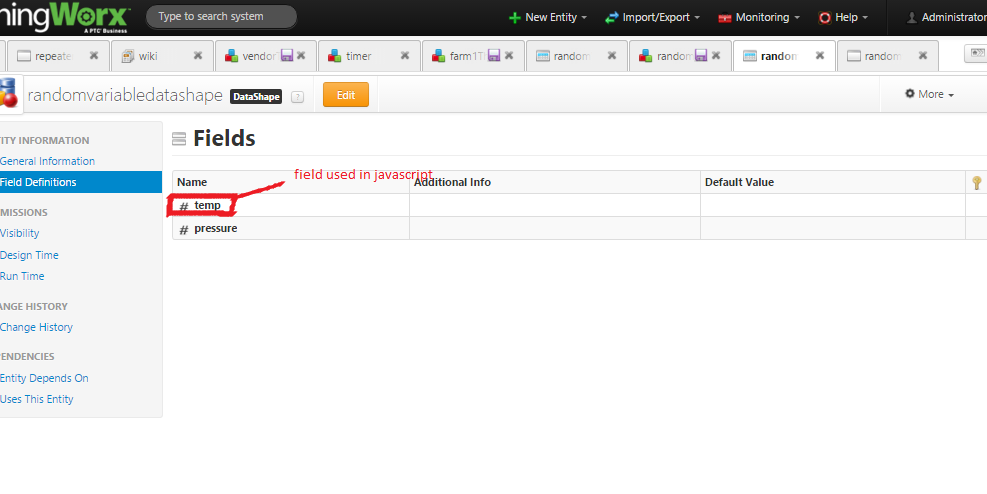Click the orange Edit button

tap(346, 95)
